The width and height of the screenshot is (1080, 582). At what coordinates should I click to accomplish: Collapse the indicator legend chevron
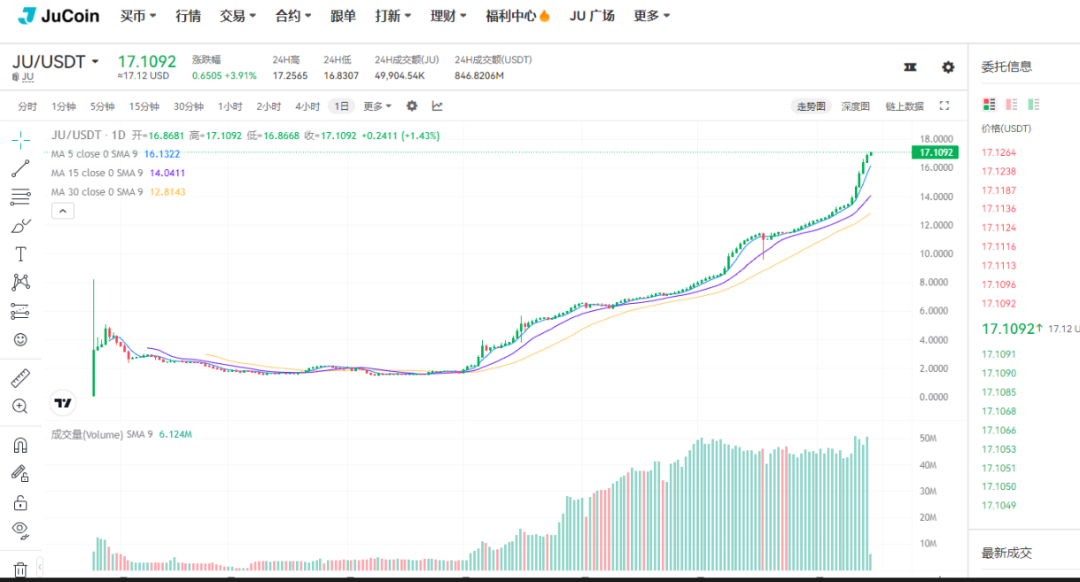[x=62, y=211]
